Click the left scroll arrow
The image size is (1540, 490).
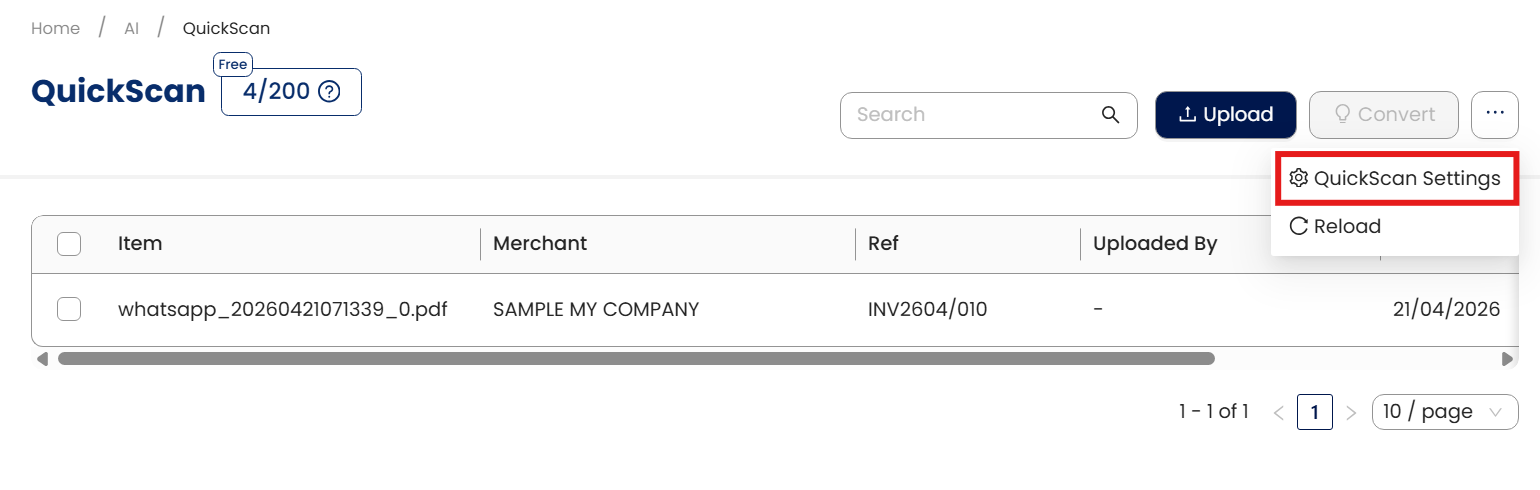coord(42,358)
